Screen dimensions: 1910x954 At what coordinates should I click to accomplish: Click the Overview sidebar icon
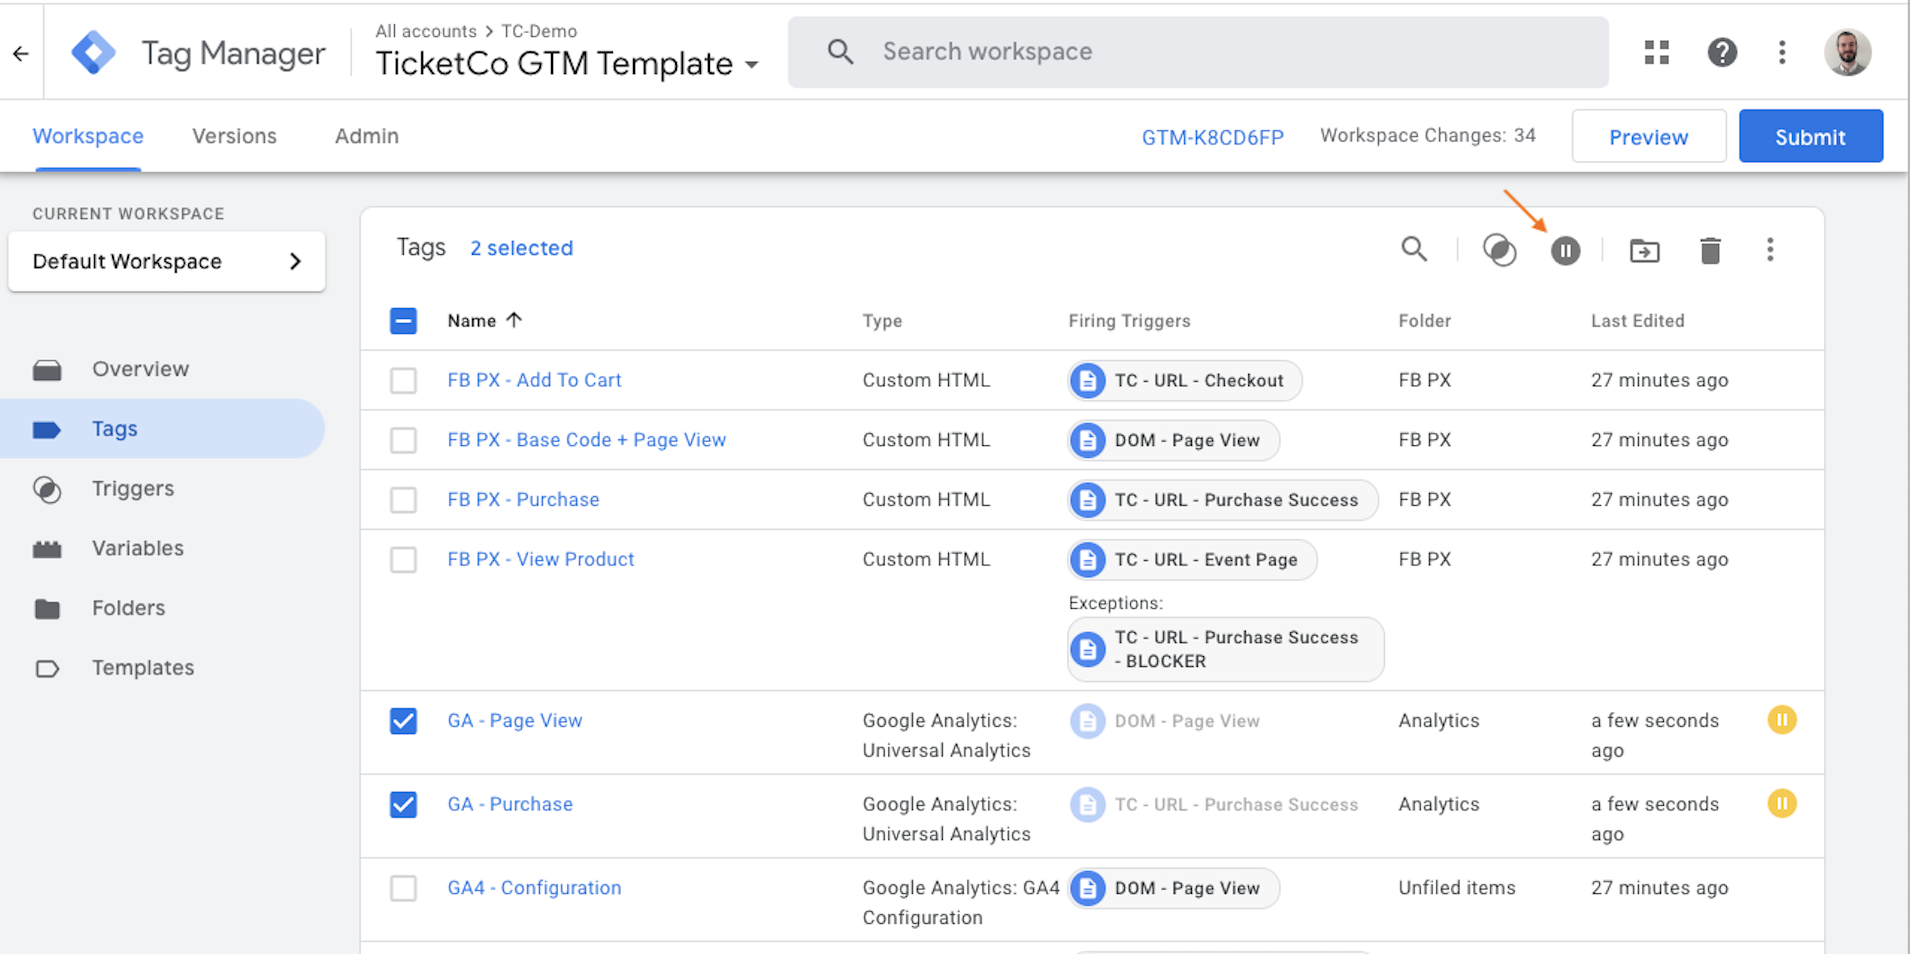pos(47,370)
